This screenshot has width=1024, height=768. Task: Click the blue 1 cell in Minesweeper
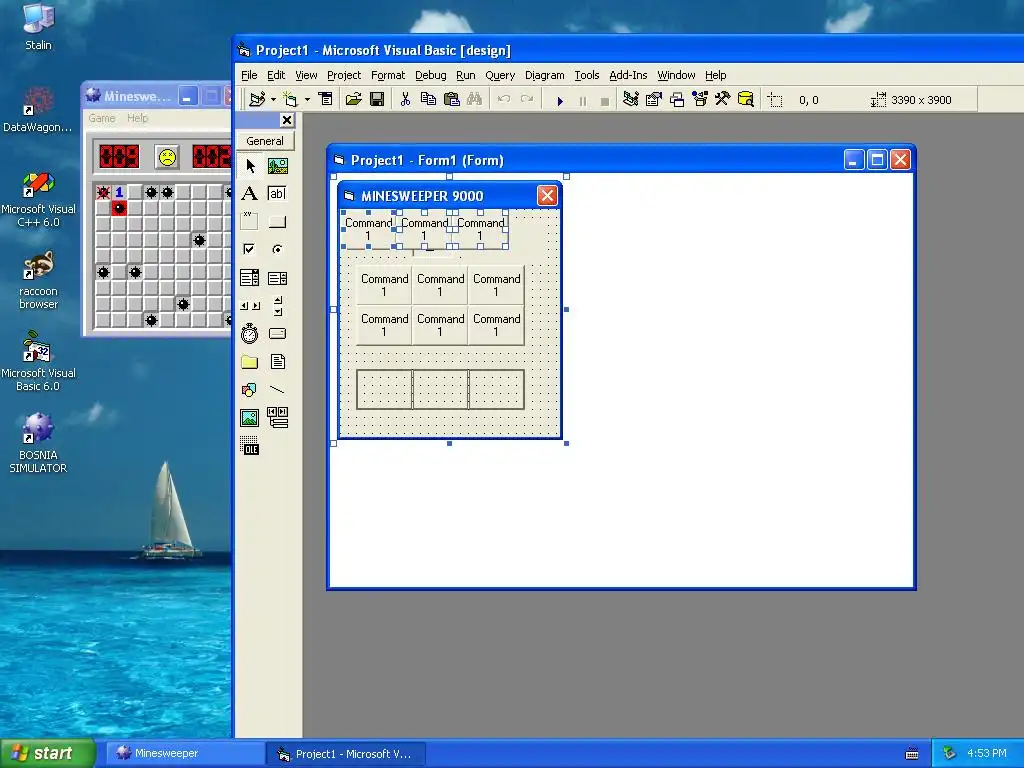pos(119,192)
